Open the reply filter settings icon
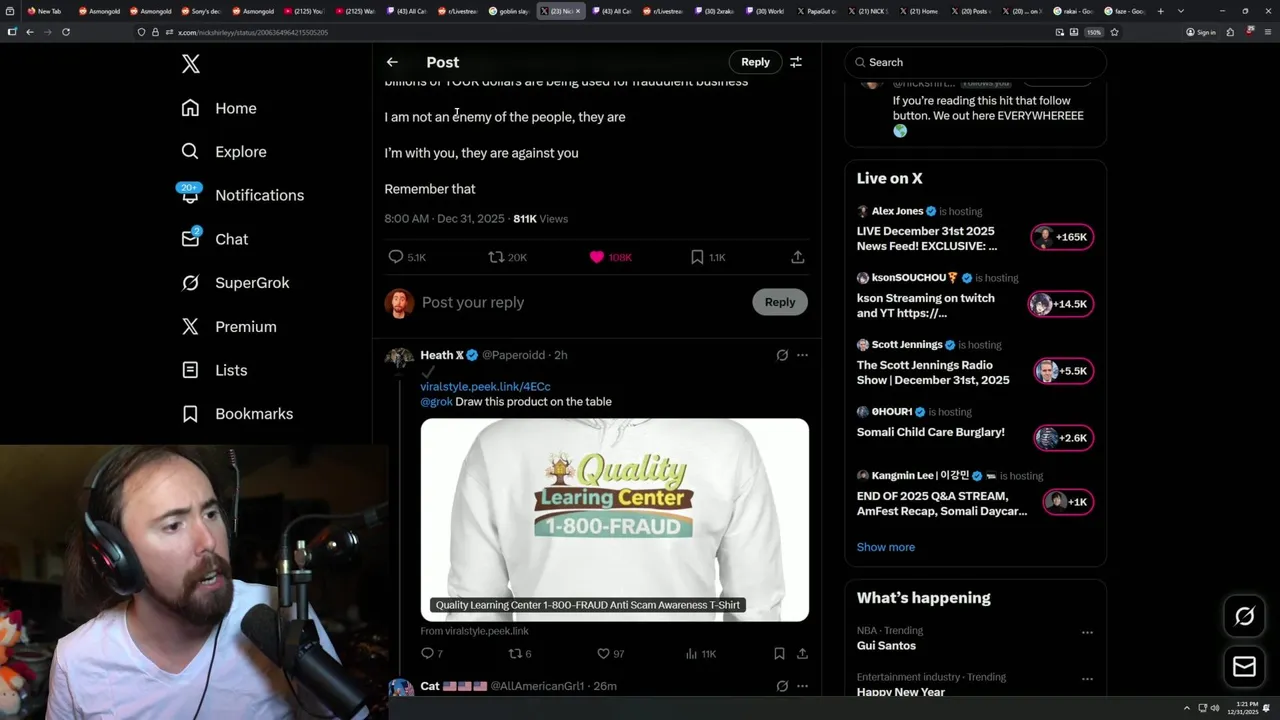This screenshot has height=720, width=1280. [x=796, y=62]
